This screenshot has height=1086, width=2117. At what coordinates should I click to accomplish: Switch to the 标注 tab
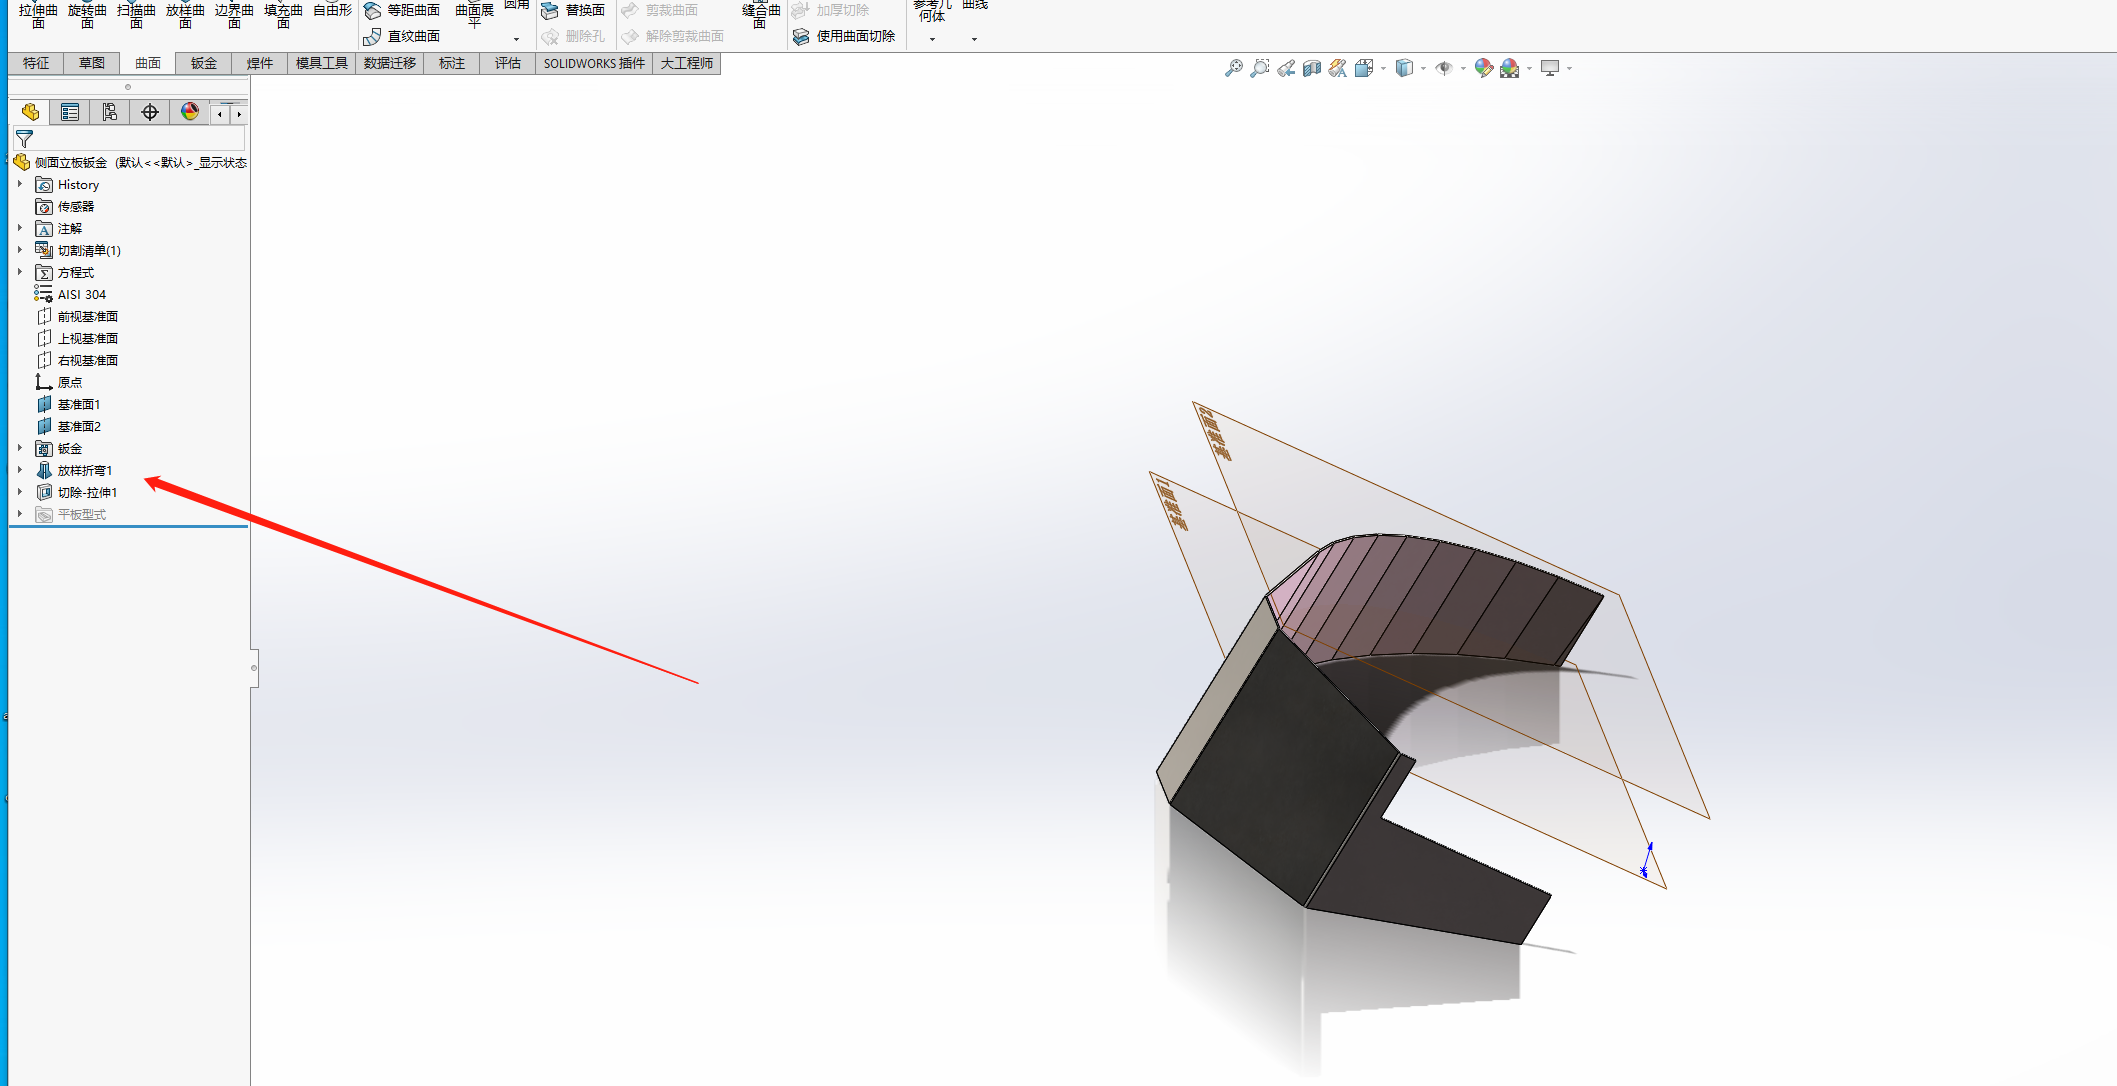point(452,63)
